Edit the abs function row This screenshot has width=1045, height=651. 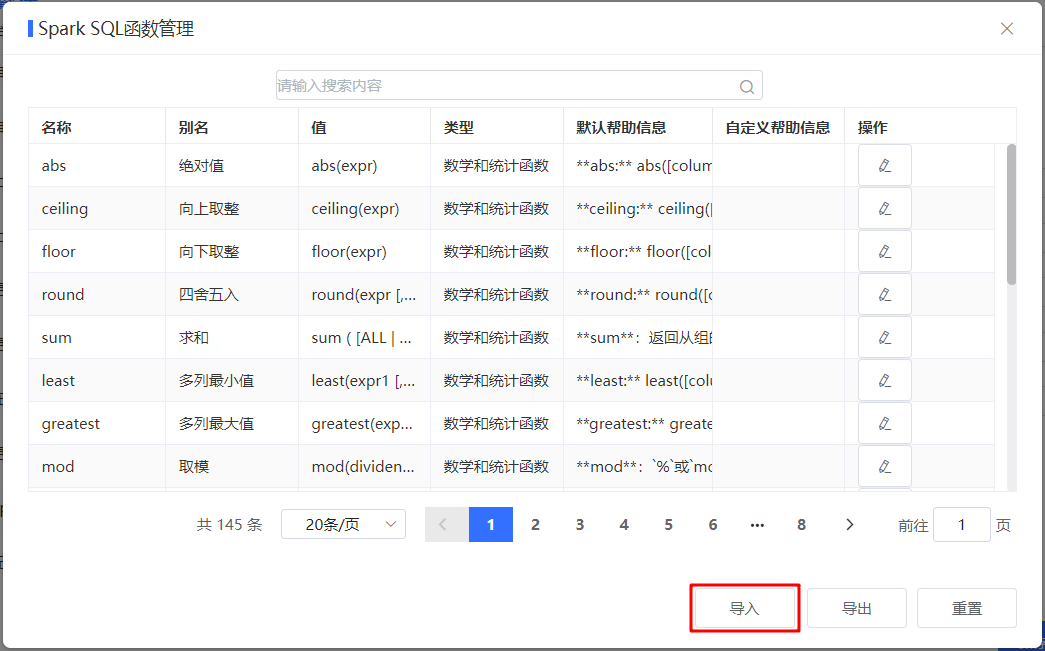pyautogui.click(x=884, y=165)
